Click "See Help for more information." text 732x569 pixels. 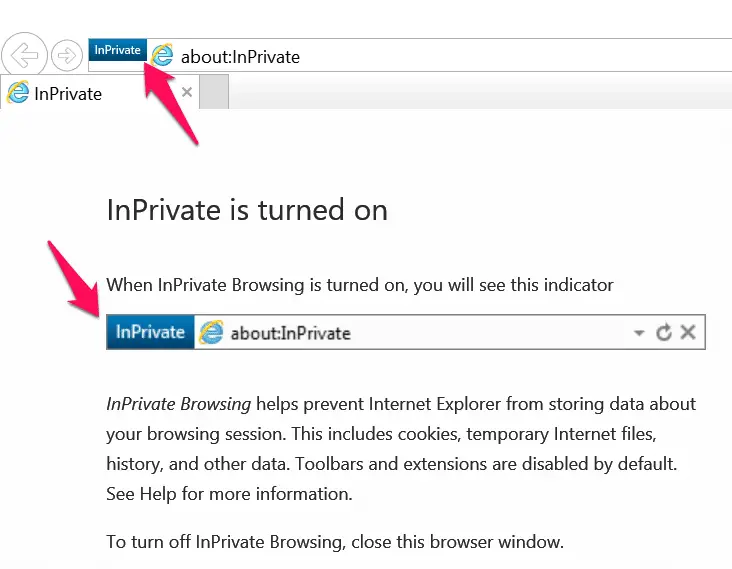point(229,493)
